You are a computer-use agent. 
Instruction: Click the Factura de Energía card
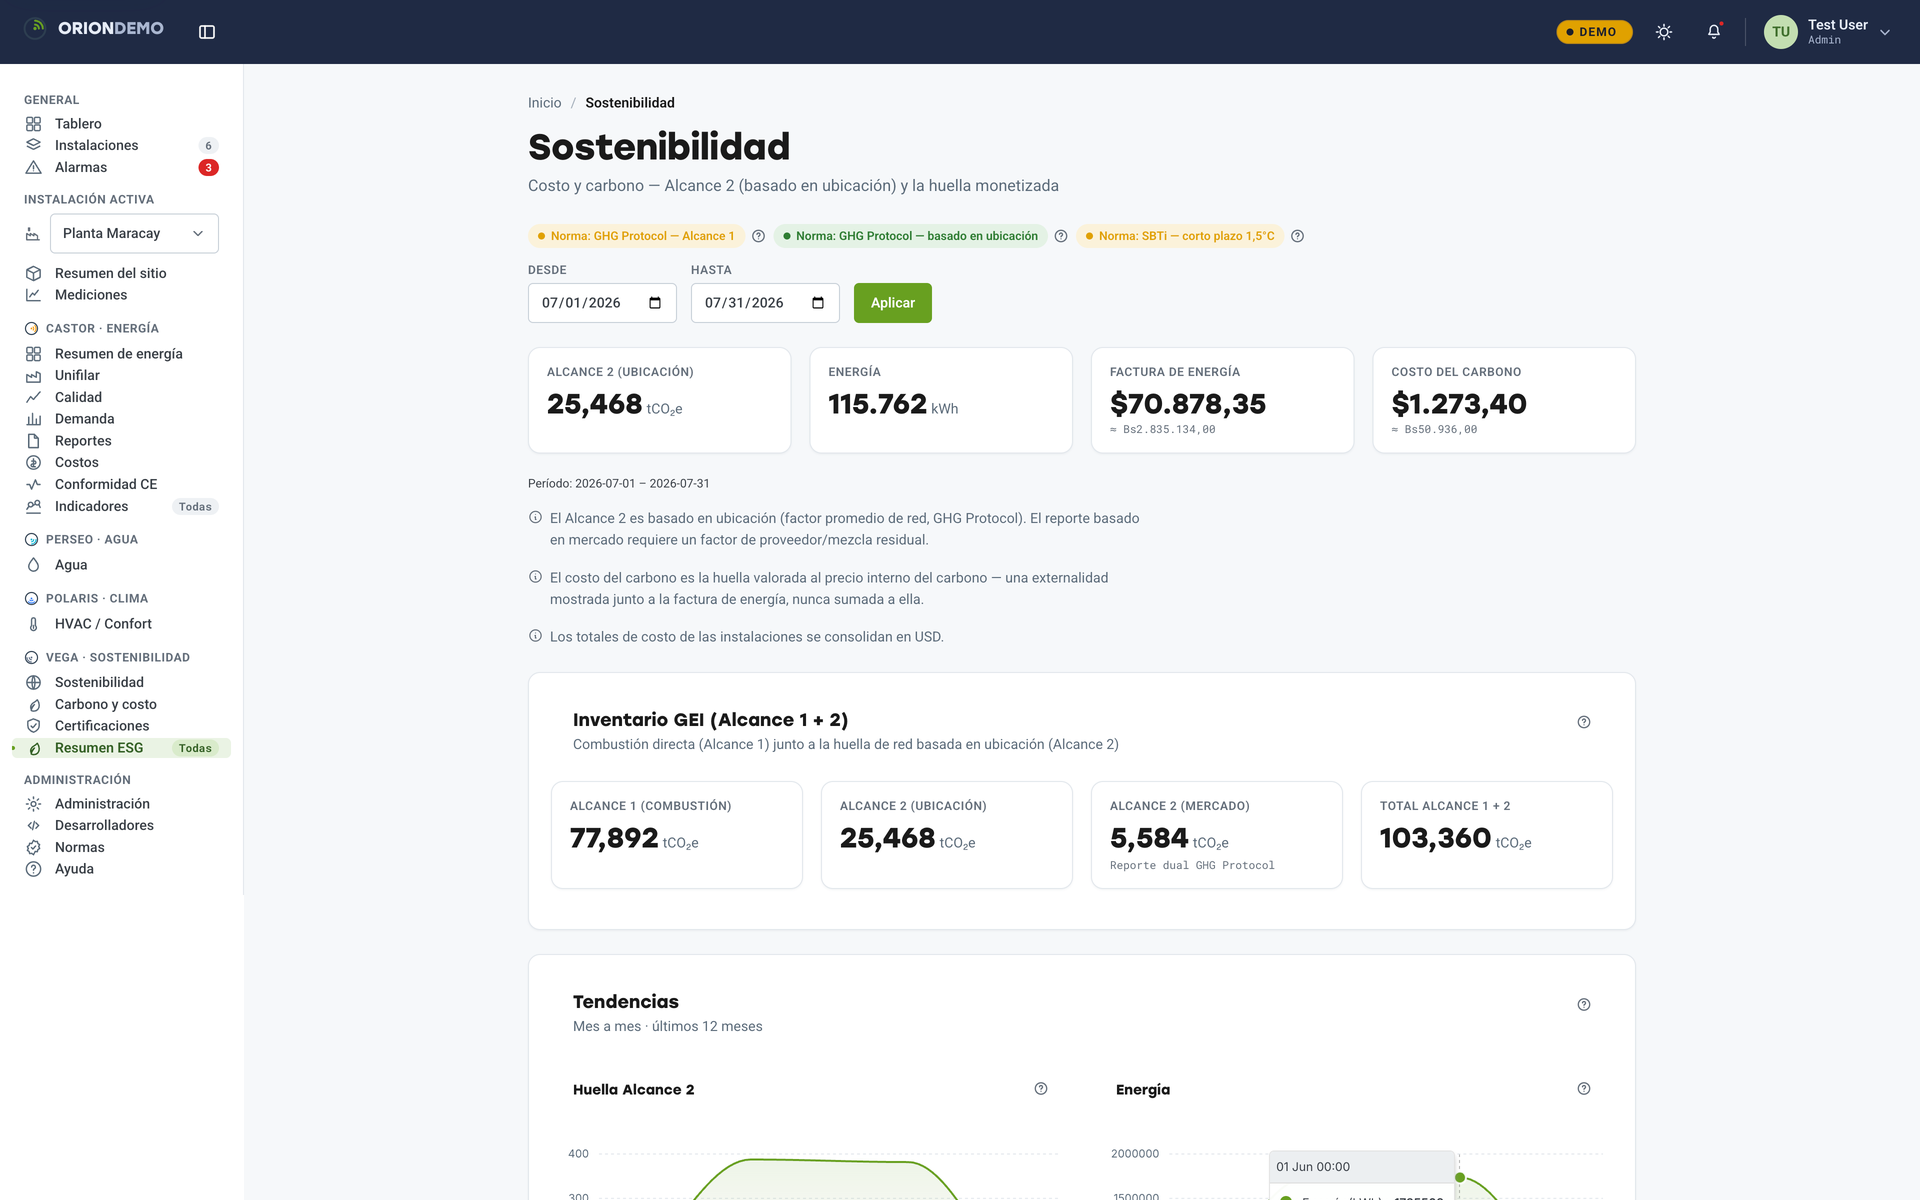pos(1222,400)
